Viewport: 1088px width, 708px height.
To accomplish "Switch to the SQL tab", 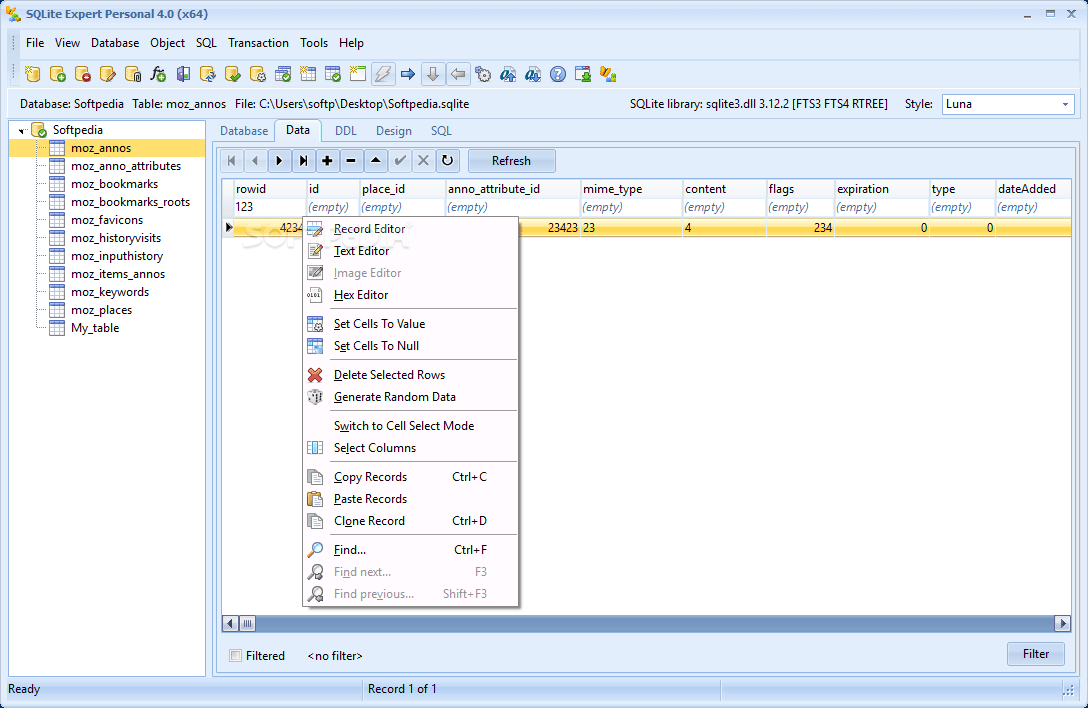I will pyautogui.click(x=441, y=131).
